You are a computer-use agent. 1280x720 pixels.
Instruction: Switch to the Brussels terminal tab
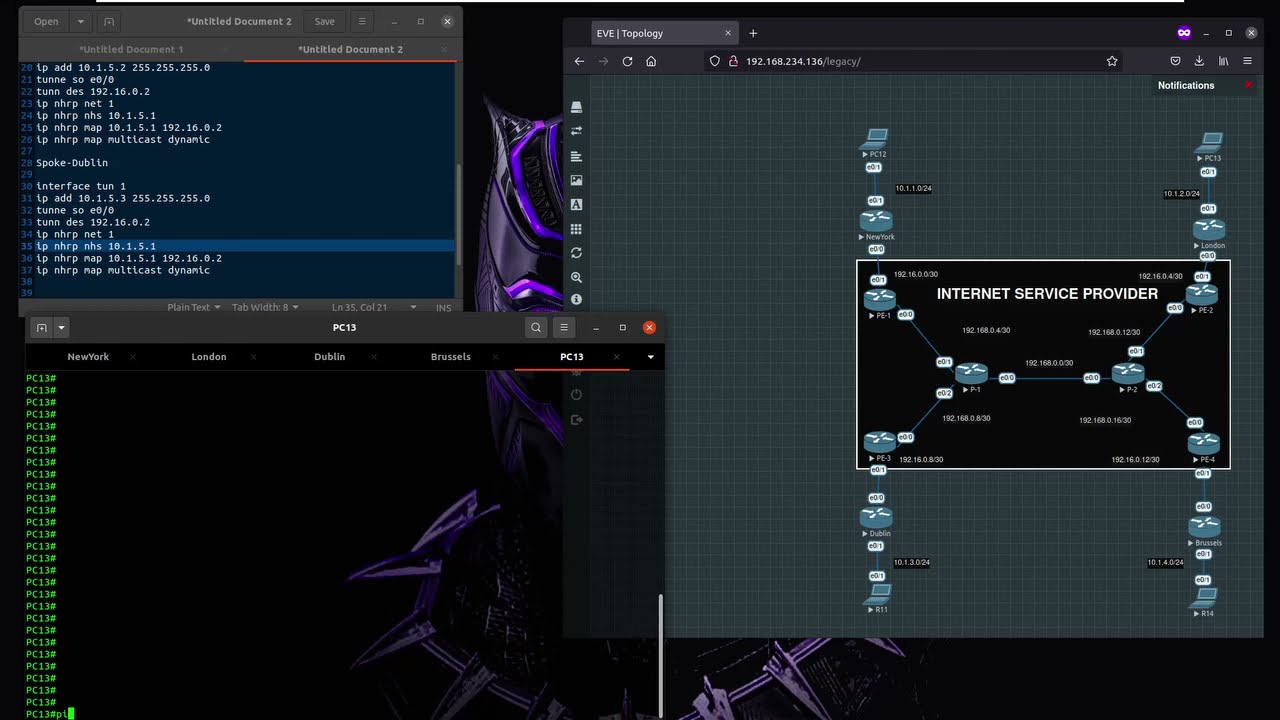(451, 356)
